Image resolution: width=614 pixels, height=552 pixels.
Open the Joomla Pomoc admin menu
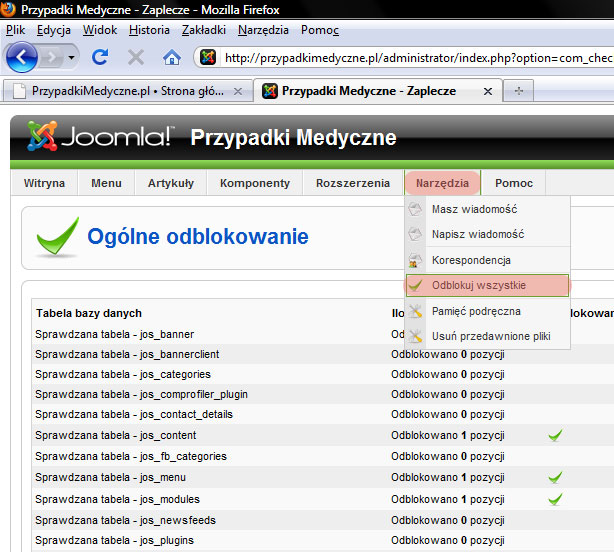click(514, 183)
